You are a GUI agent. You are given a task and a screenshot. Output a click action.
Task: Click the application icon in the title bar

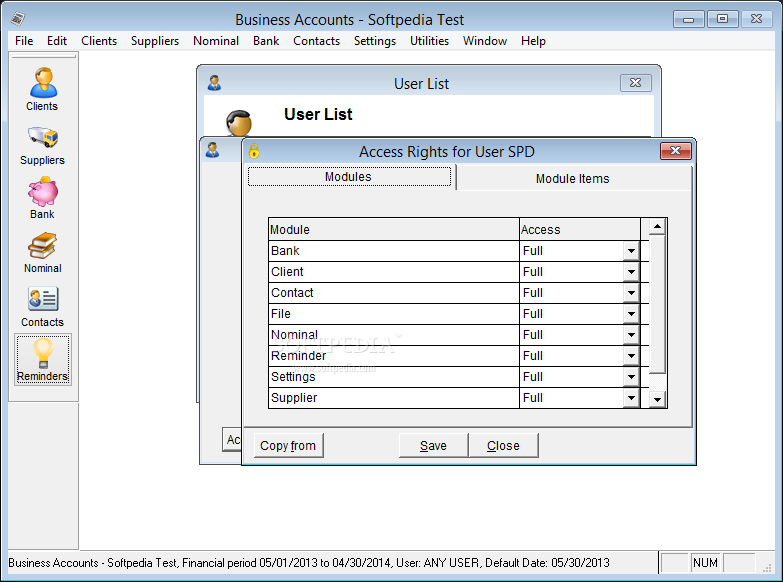[18, 19]
